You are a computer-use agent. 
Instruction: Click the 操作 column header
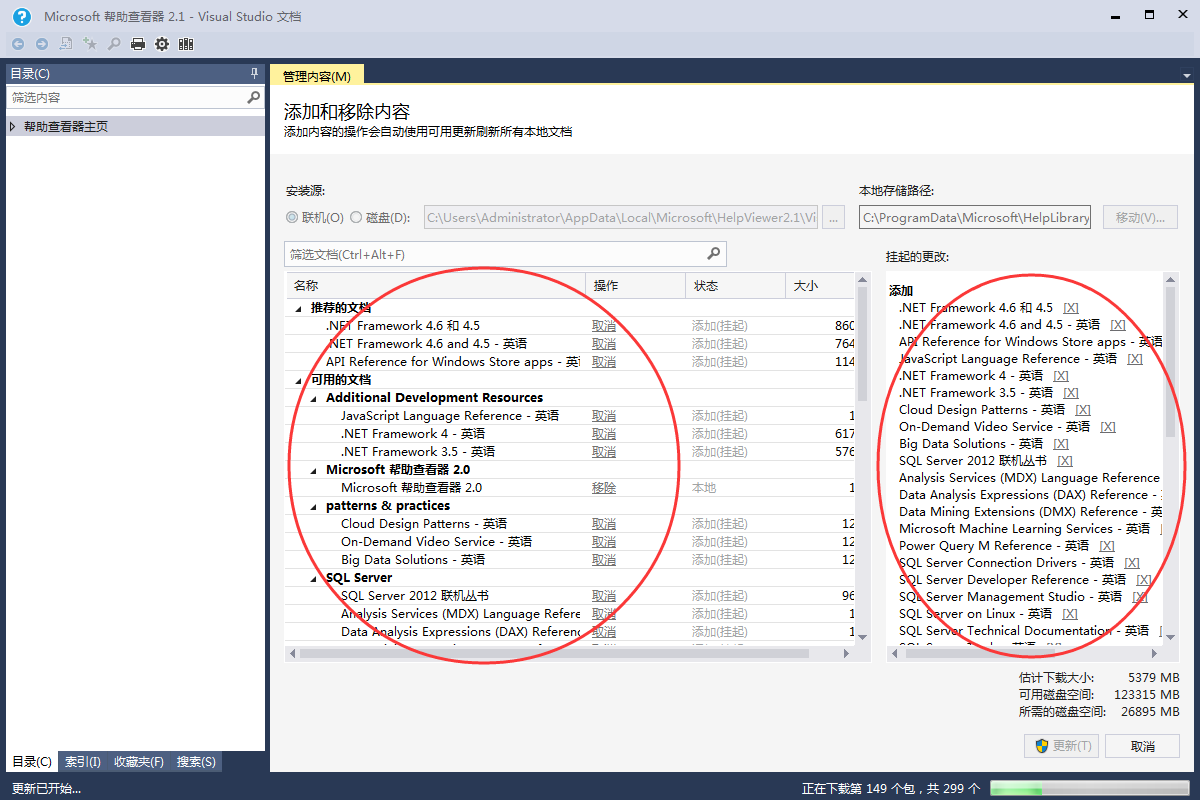pos(636,286)
